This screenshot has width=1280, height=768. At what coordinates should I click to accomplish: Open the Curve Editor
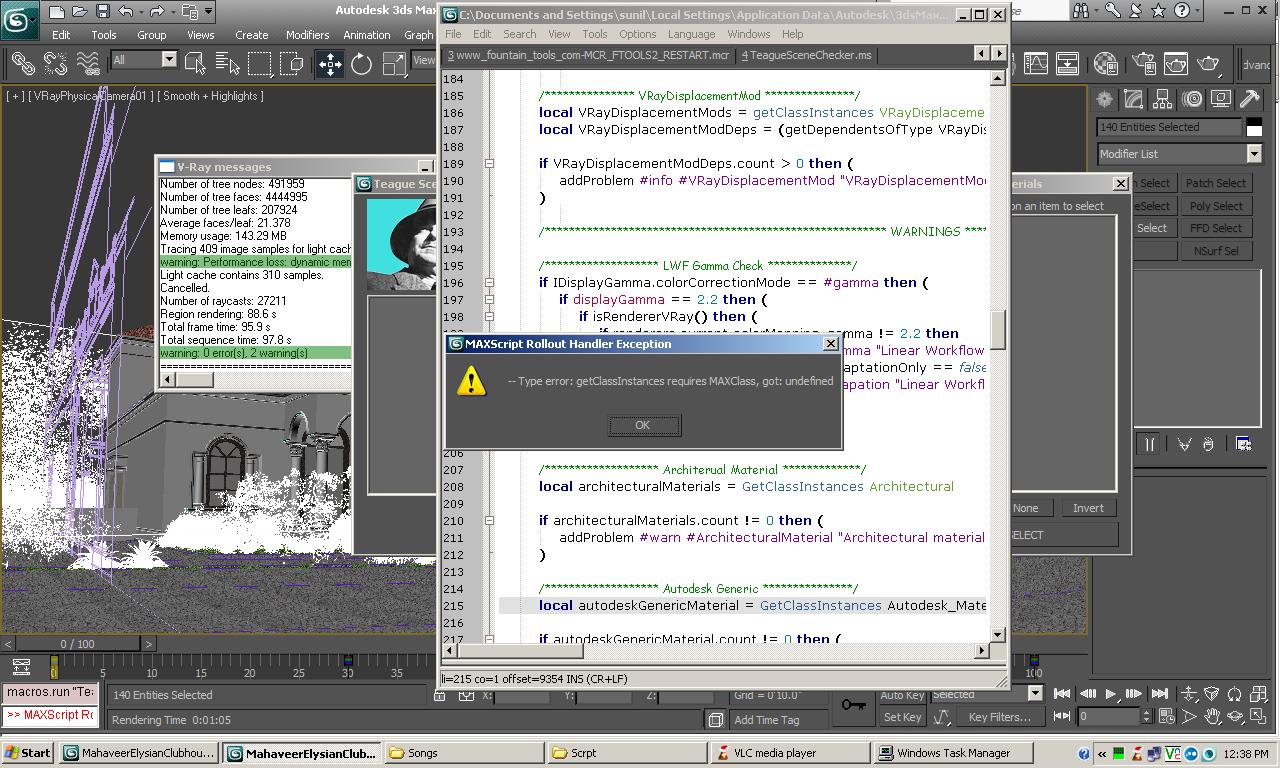[x=1036, y=64]
